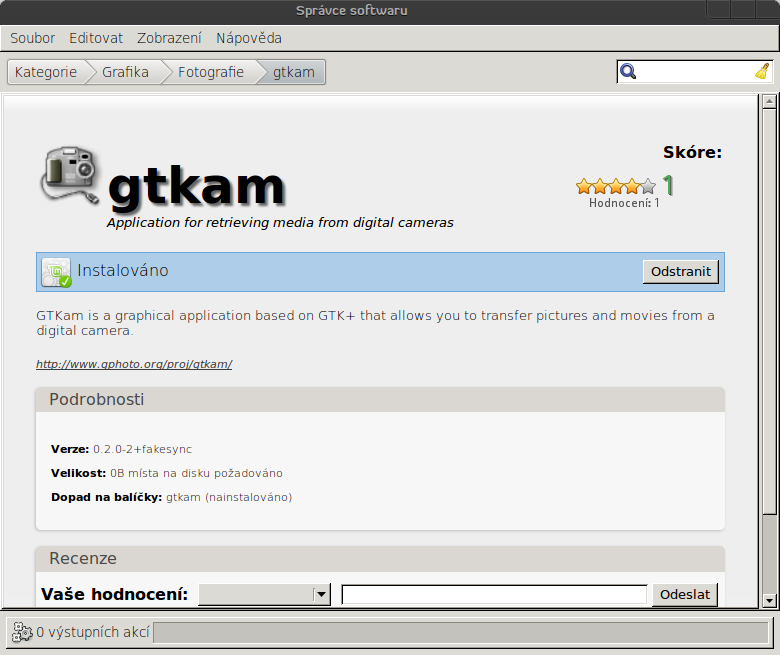Open the gphoto.org project link
The image size is (780, 655).
(134, 364)
